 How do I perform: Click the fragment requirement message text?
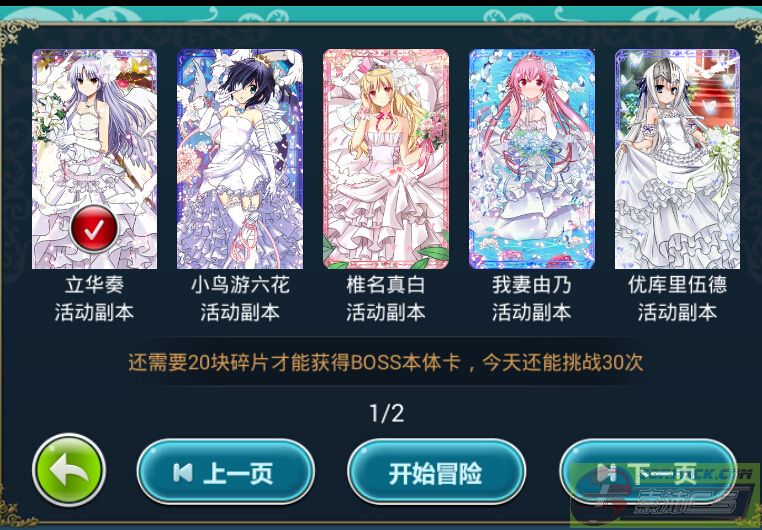(x=386, y=362)
